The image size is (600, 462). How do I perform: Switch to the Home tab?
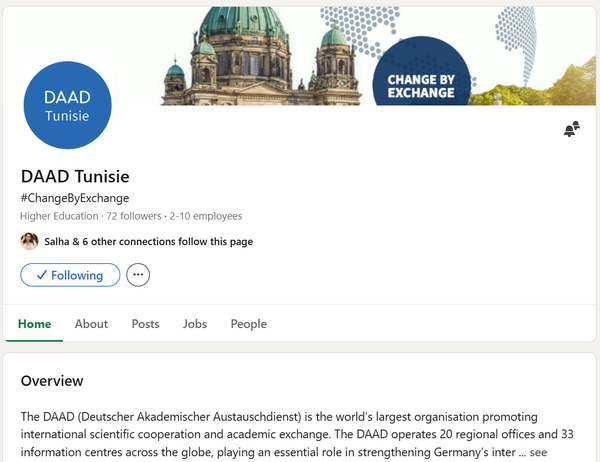tap(34, 324)
